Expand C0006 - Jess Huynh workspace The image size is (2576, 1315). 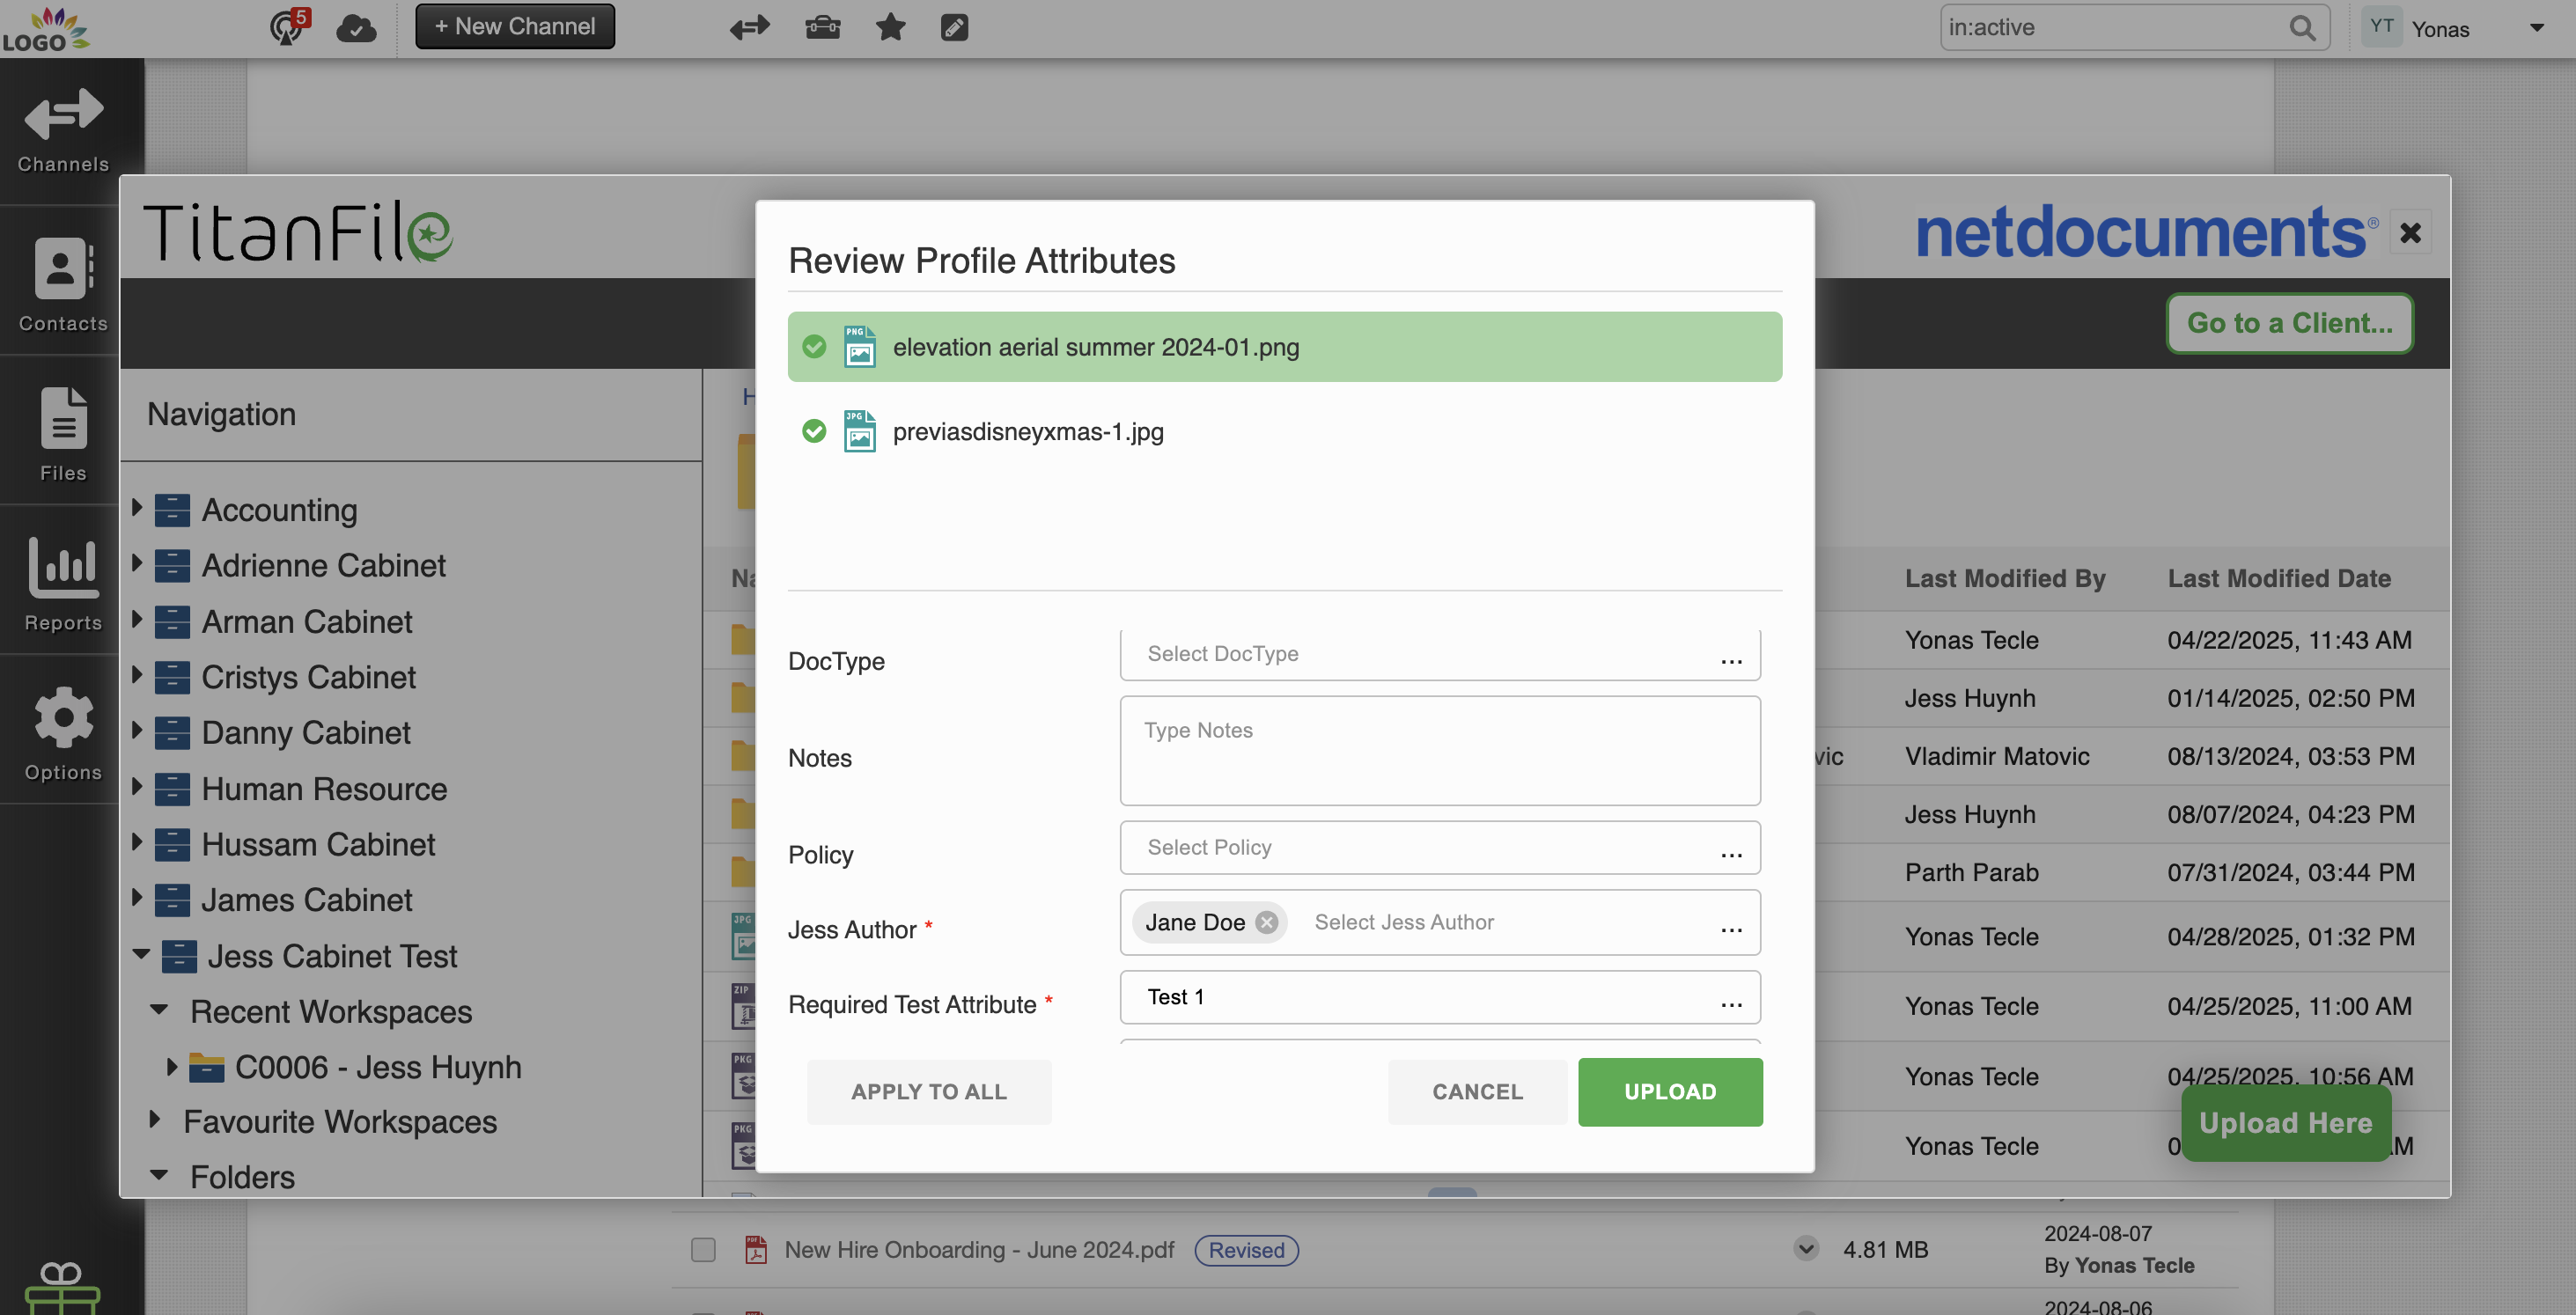click(x=172, y=1066)
